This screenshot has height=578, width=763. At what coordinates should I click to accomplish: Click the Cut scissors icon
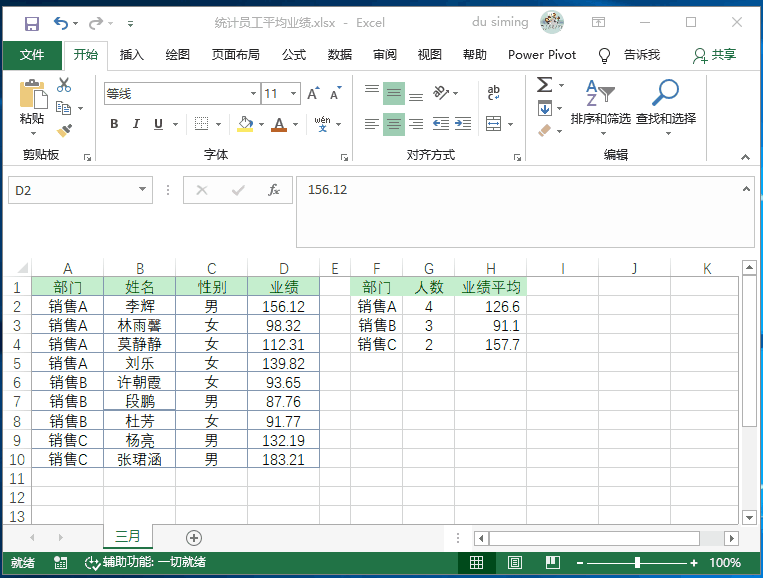coord(65,85)
